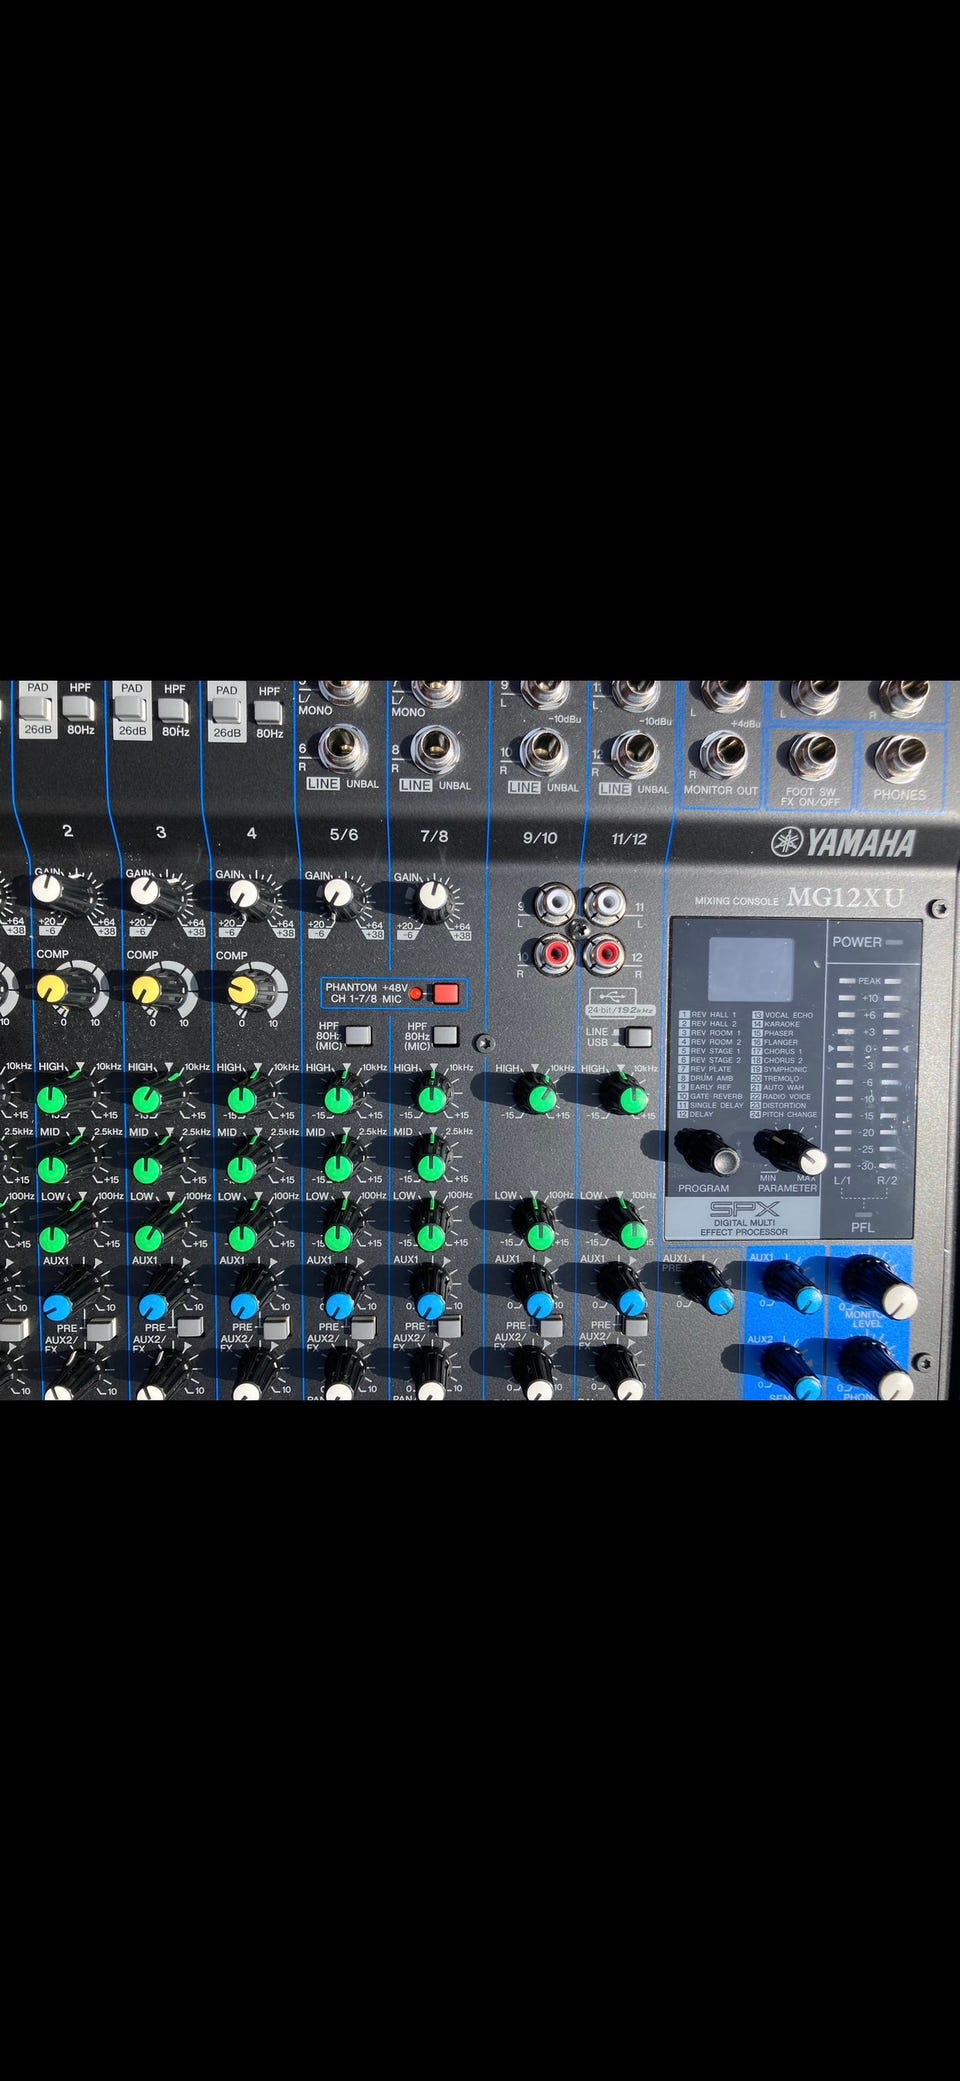
Task: Switch on Phantom +48V red button
Action: [446, 993]
